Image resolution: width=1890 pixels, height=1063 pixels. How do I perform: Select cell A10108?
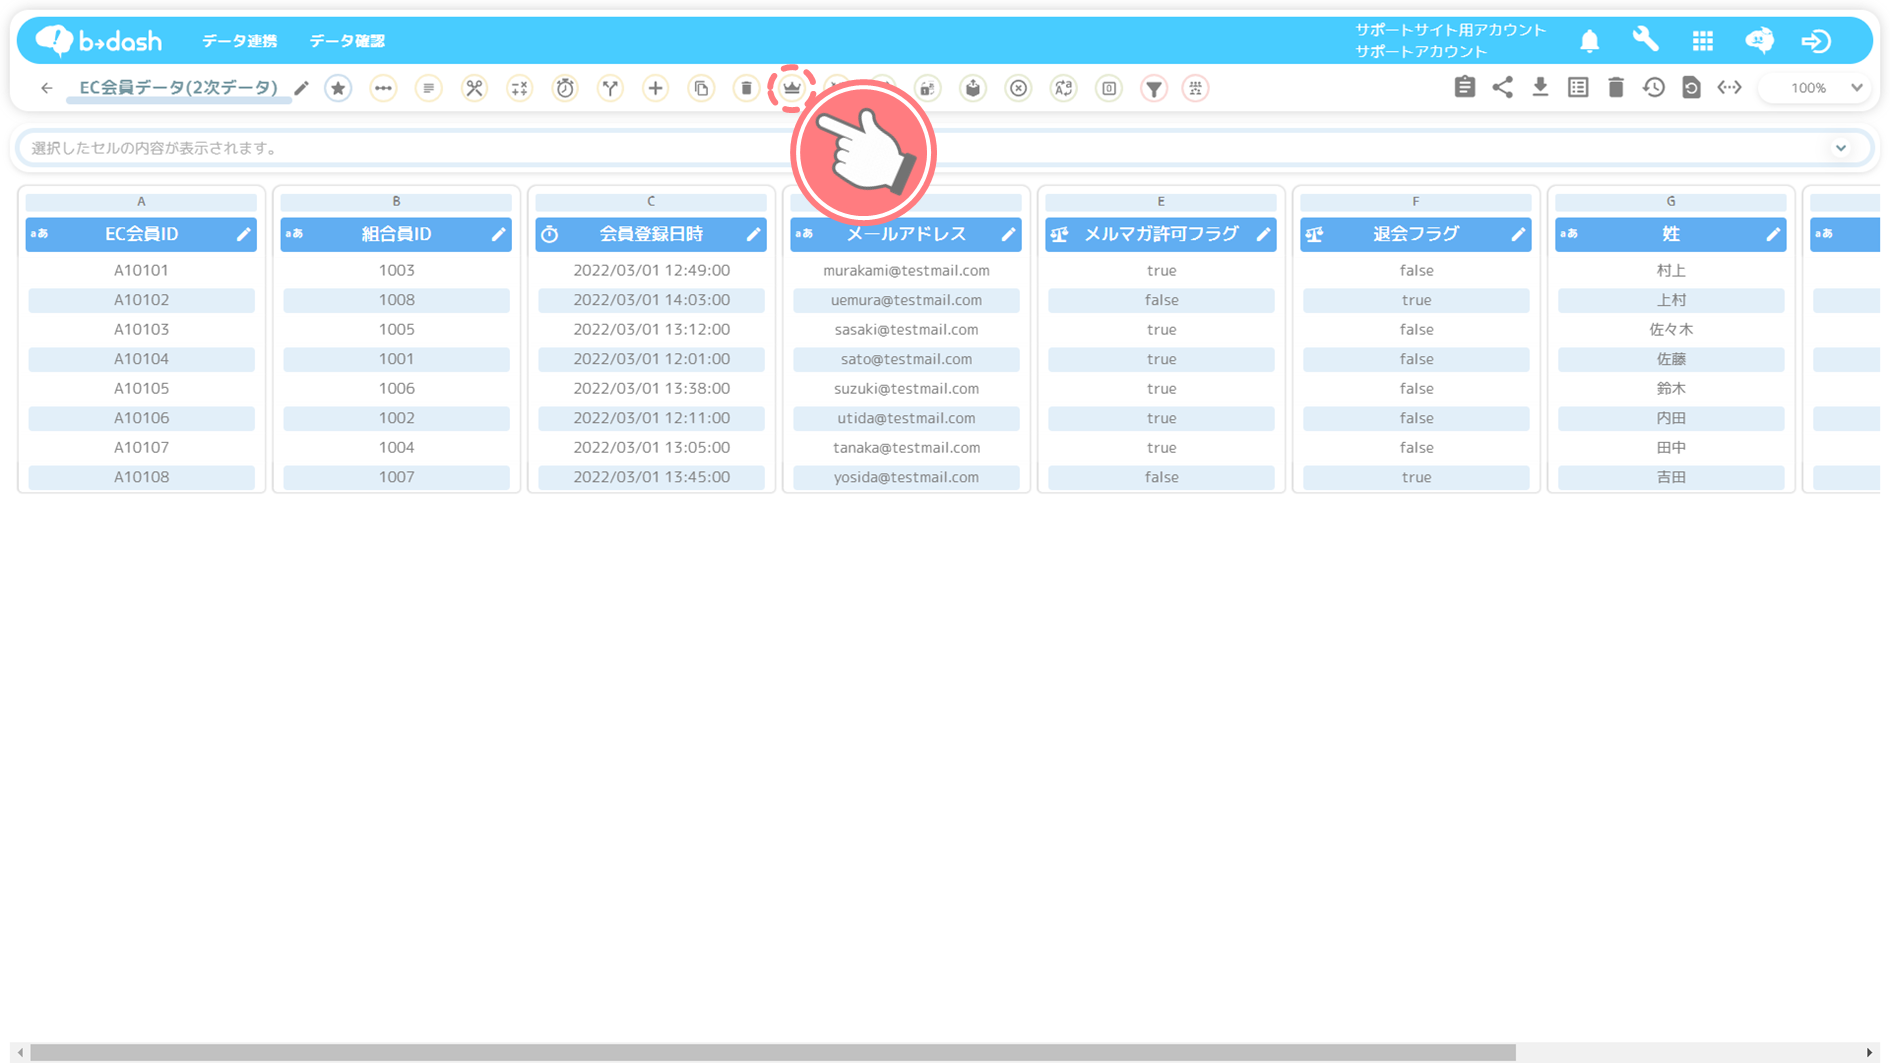pyautogui.click(x=141, y=477)
